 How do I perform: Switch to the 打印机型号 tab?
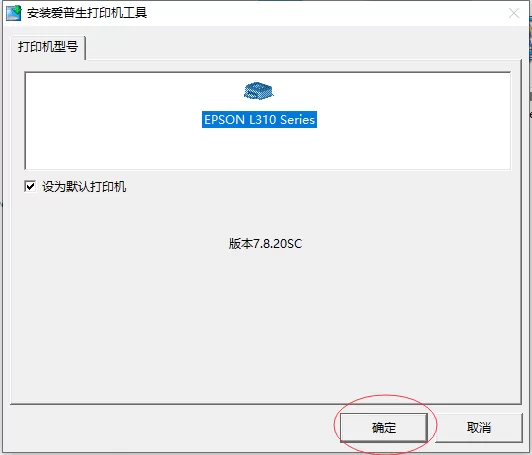[x=48, y=47]
